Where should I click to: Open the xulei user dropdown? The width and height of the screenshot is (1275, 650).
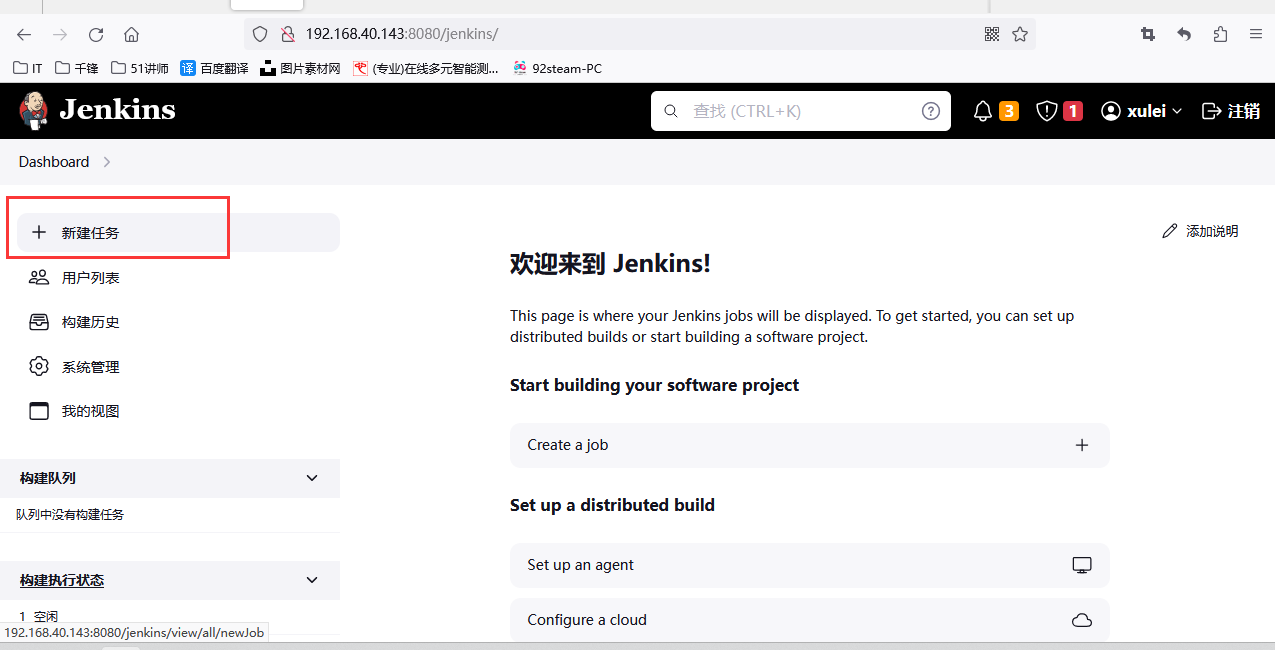point(1142,111)
